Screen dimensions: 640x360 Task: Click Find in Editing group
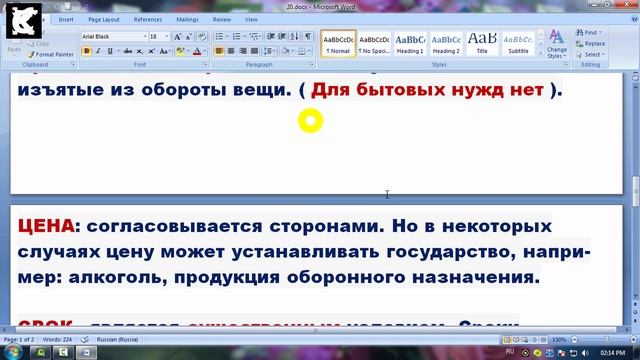[x=588, y=33]
